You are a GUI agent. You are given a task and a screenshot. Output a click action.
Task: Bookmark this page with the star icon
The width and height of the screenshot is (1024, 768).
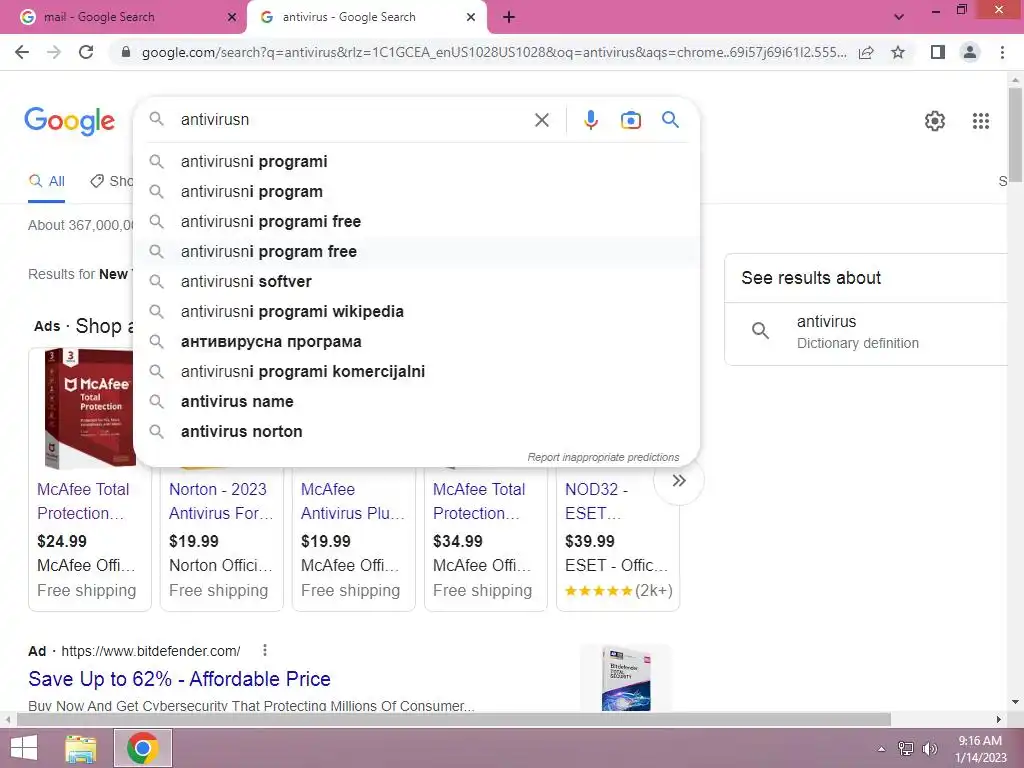click(x=898, y=52)
